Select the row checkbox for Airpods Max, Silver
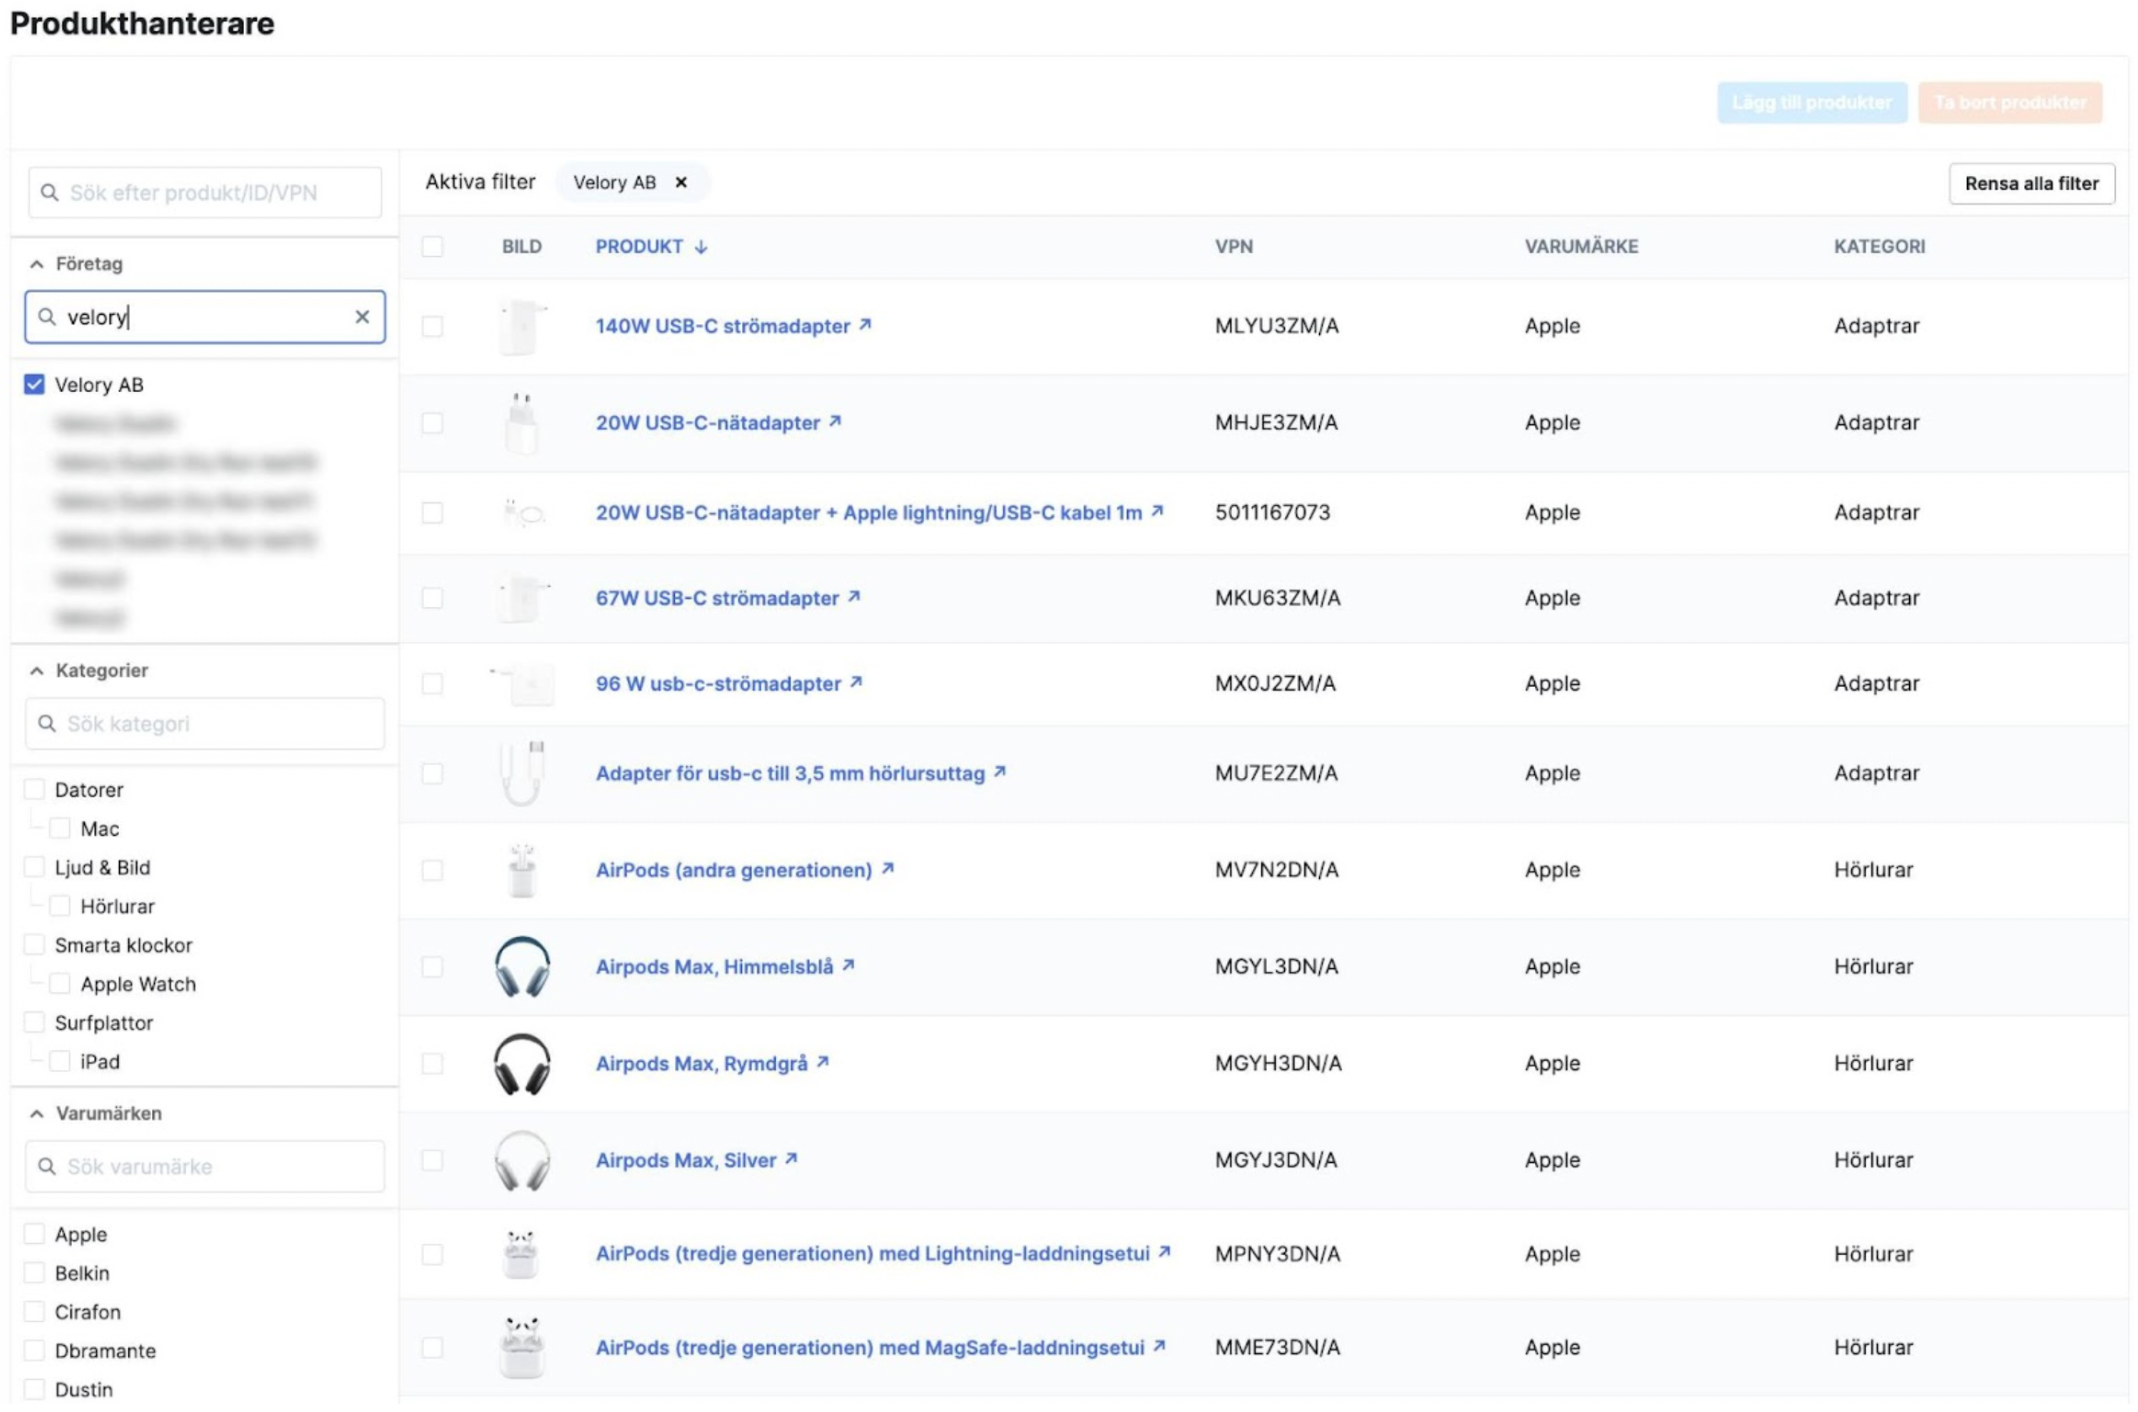This screenshot has width=2138, height=1412. pos(432,1160)
